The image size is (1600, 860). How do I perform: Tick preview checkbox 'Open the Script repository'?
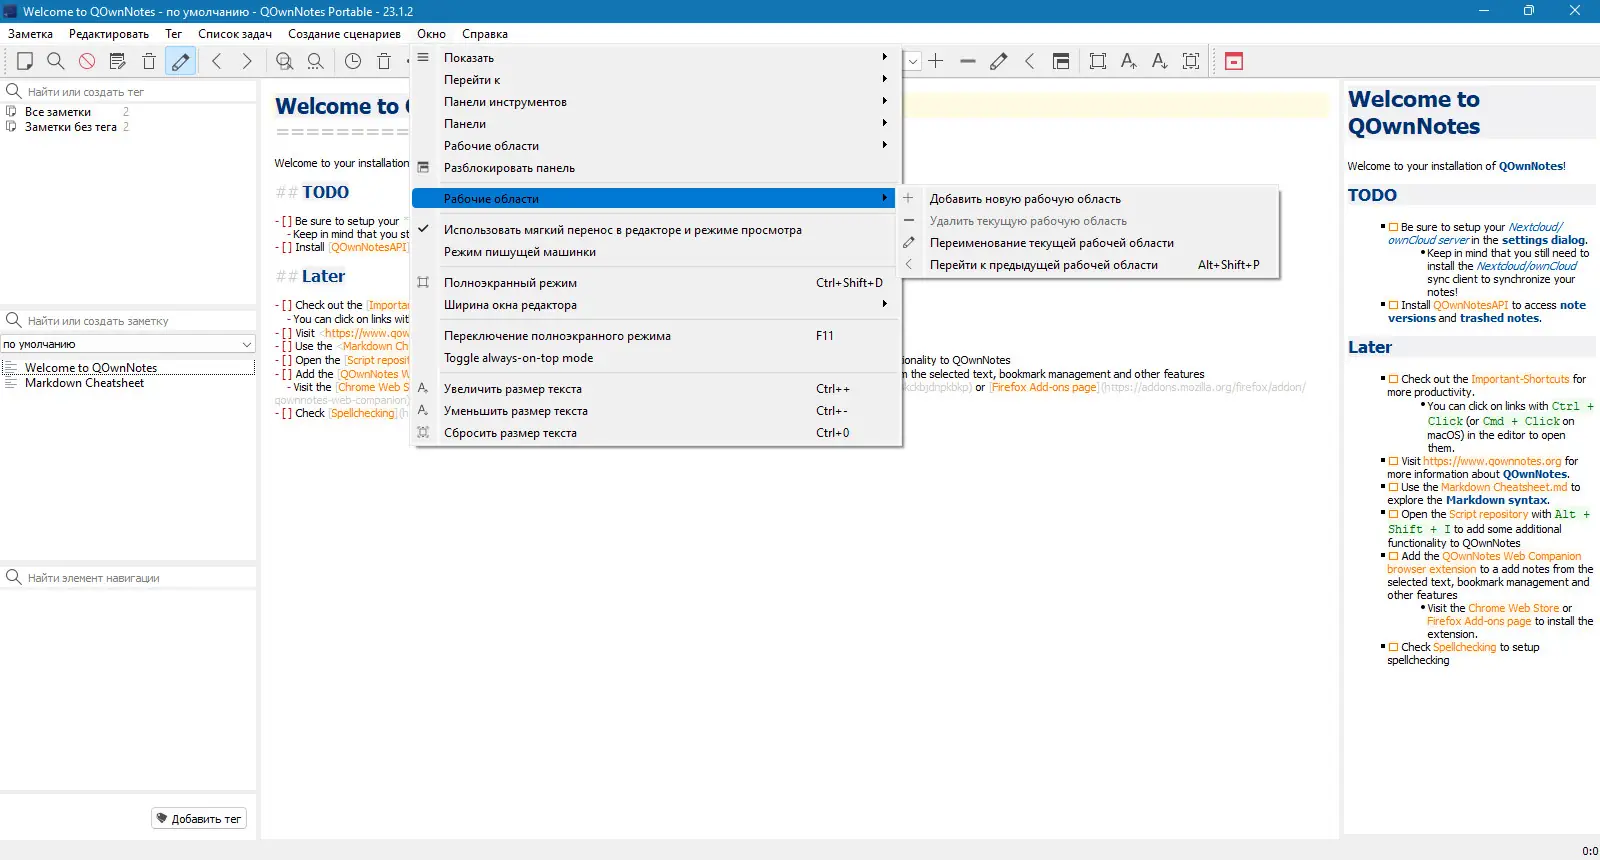1394,514
